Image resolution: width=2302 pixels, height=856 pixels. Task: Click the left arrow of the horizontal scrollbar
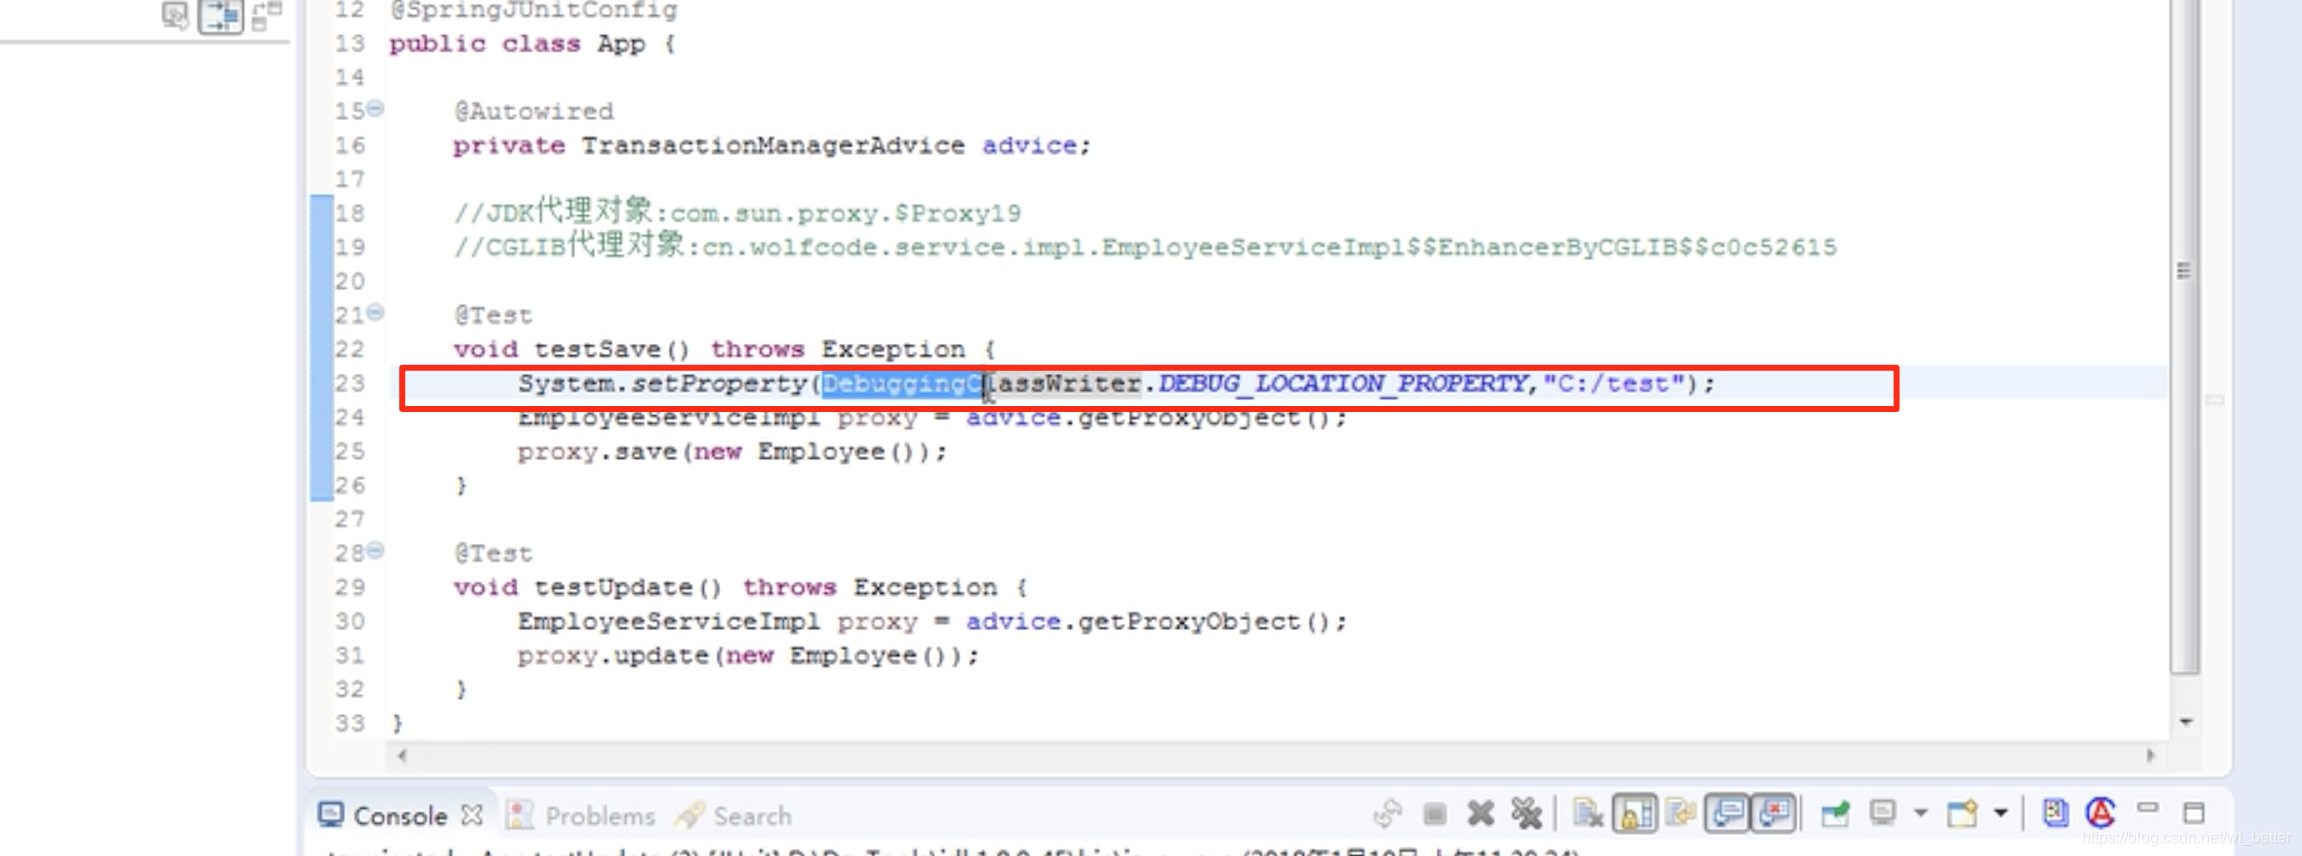(x=402, y=756)
